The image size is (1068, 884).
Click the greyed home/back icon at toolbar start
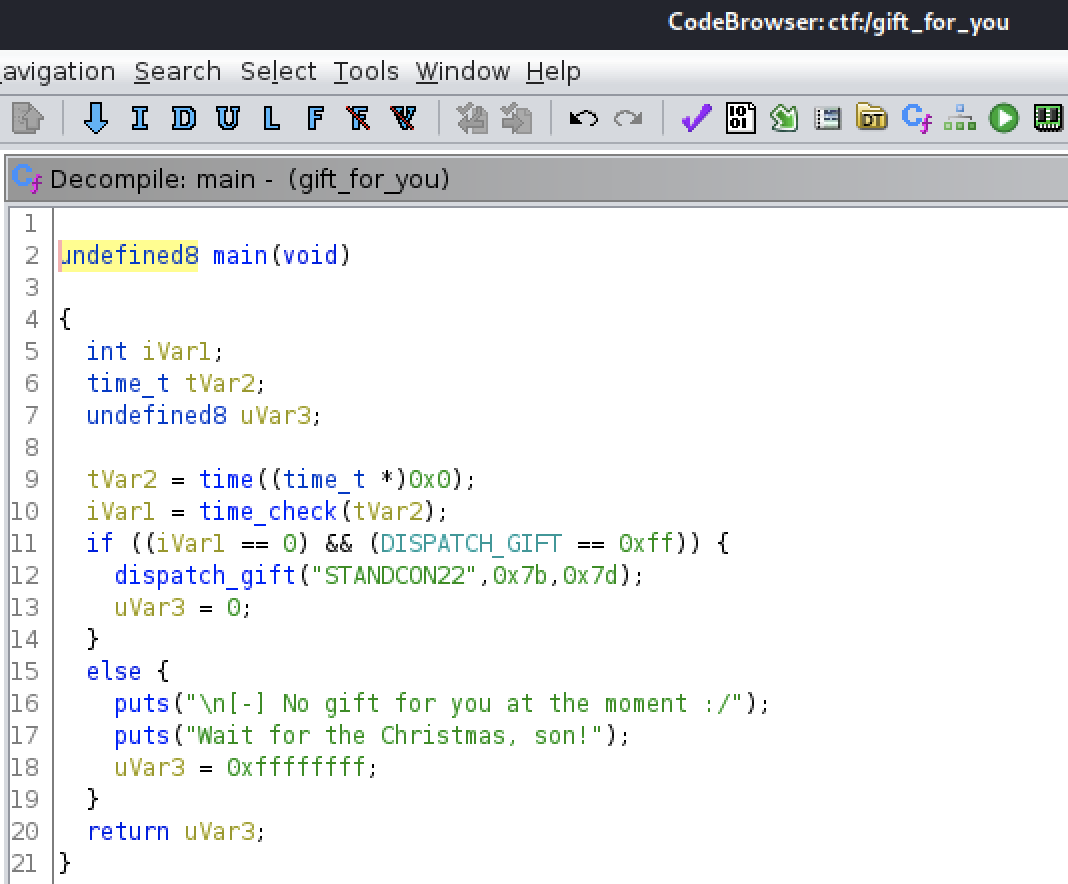point(28,118)
